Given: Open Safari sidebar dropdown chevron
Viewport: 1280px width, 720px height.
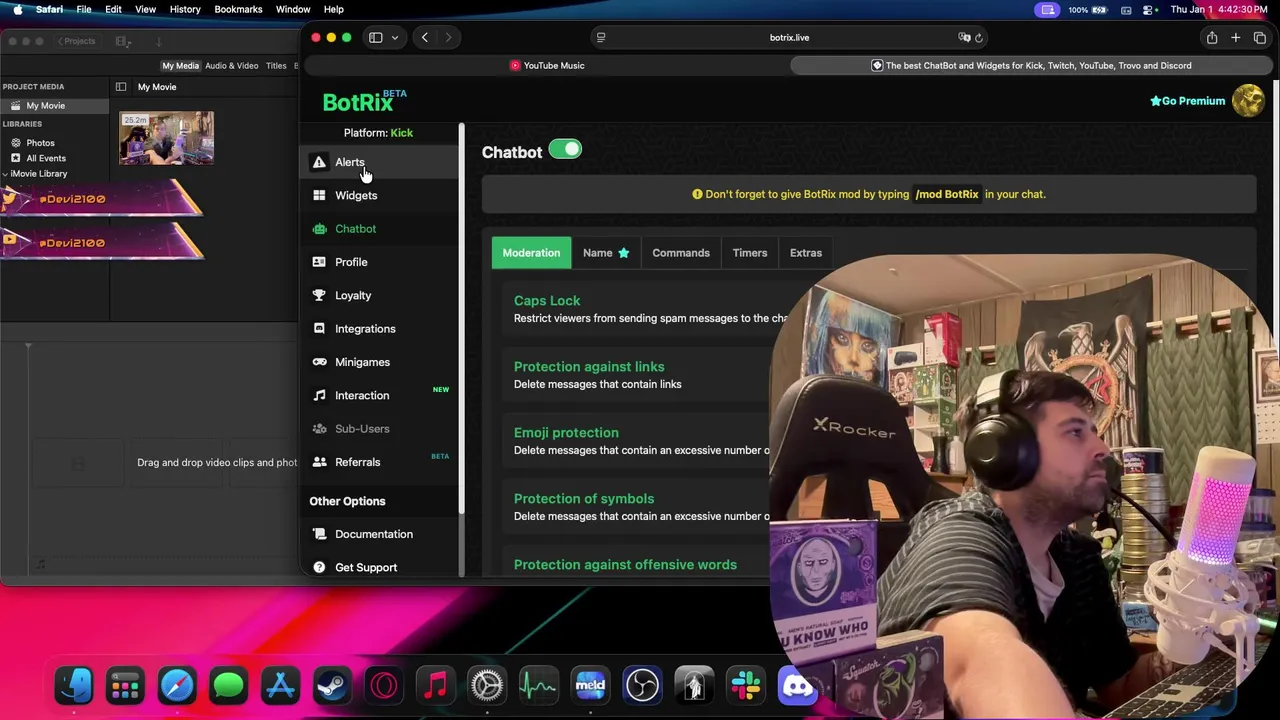Looking at the screenshot, I should (395, 38).
